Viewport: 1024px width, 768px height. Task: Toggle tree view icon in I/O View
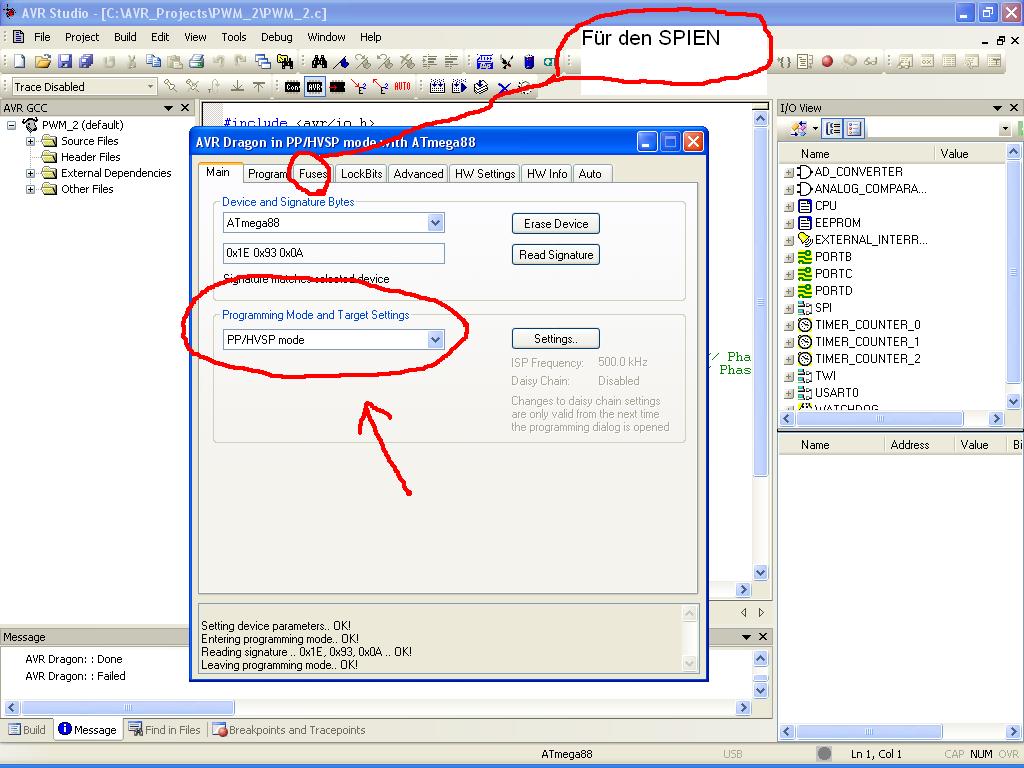[x=833, y=129]
